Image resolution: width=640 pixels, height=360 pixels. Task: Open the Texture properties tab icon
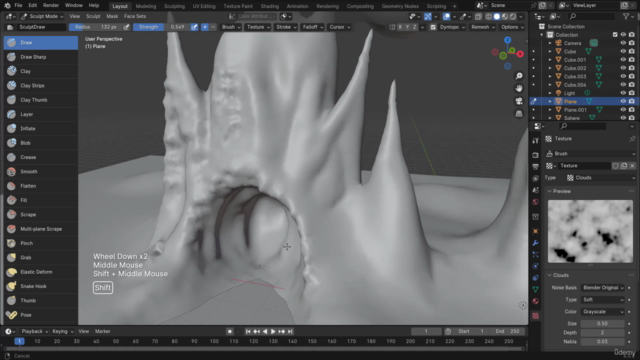pyautogui.click(x=536, y=316)
